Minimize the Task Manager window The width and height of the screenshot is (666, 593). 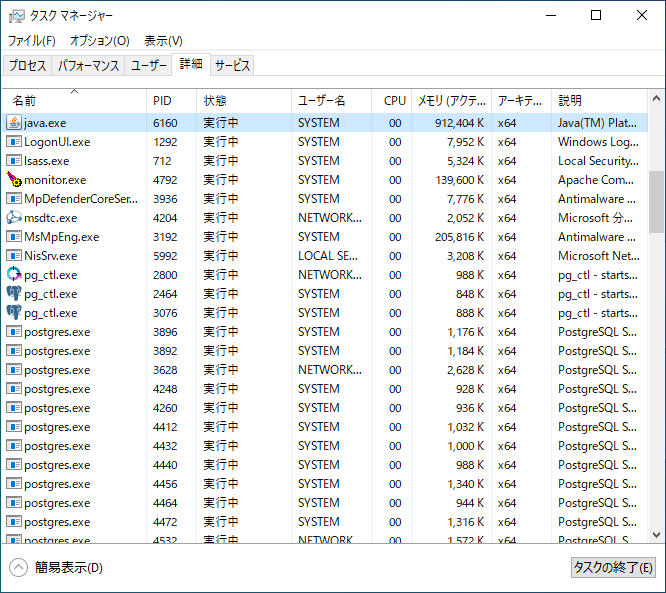[551, 16]
